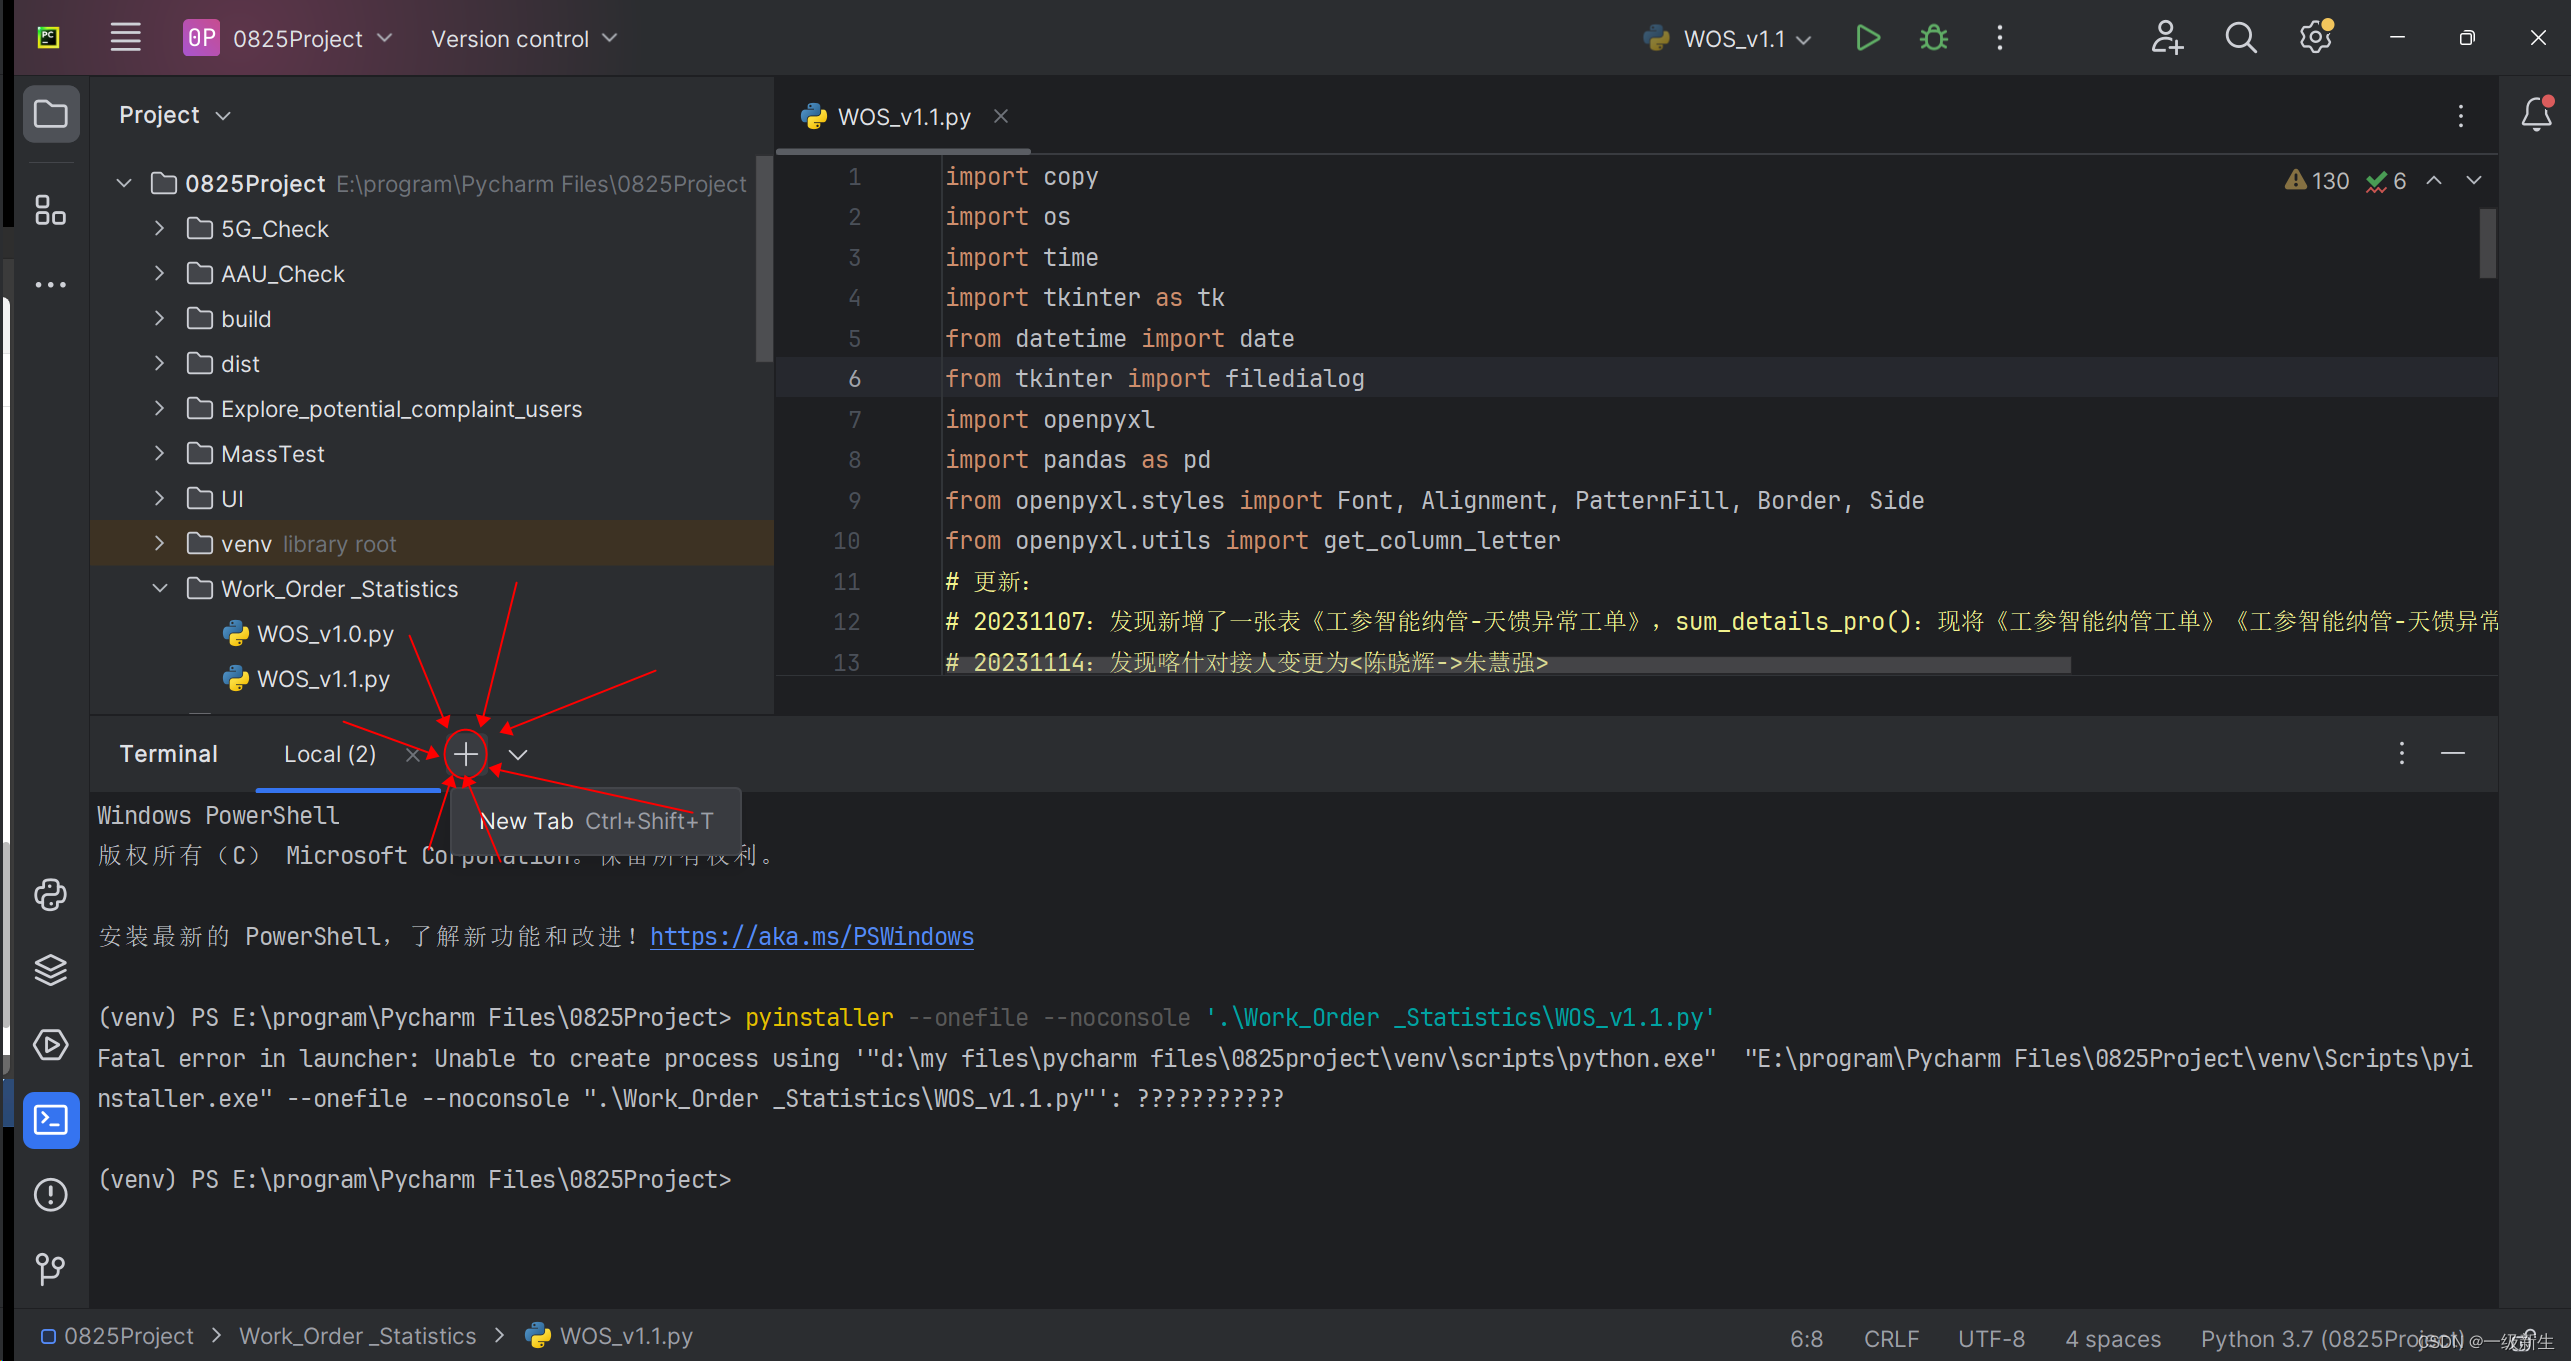Select the Local (2) terminal tab
The image size is (2571, 1361).
click(x=329, y=754)
